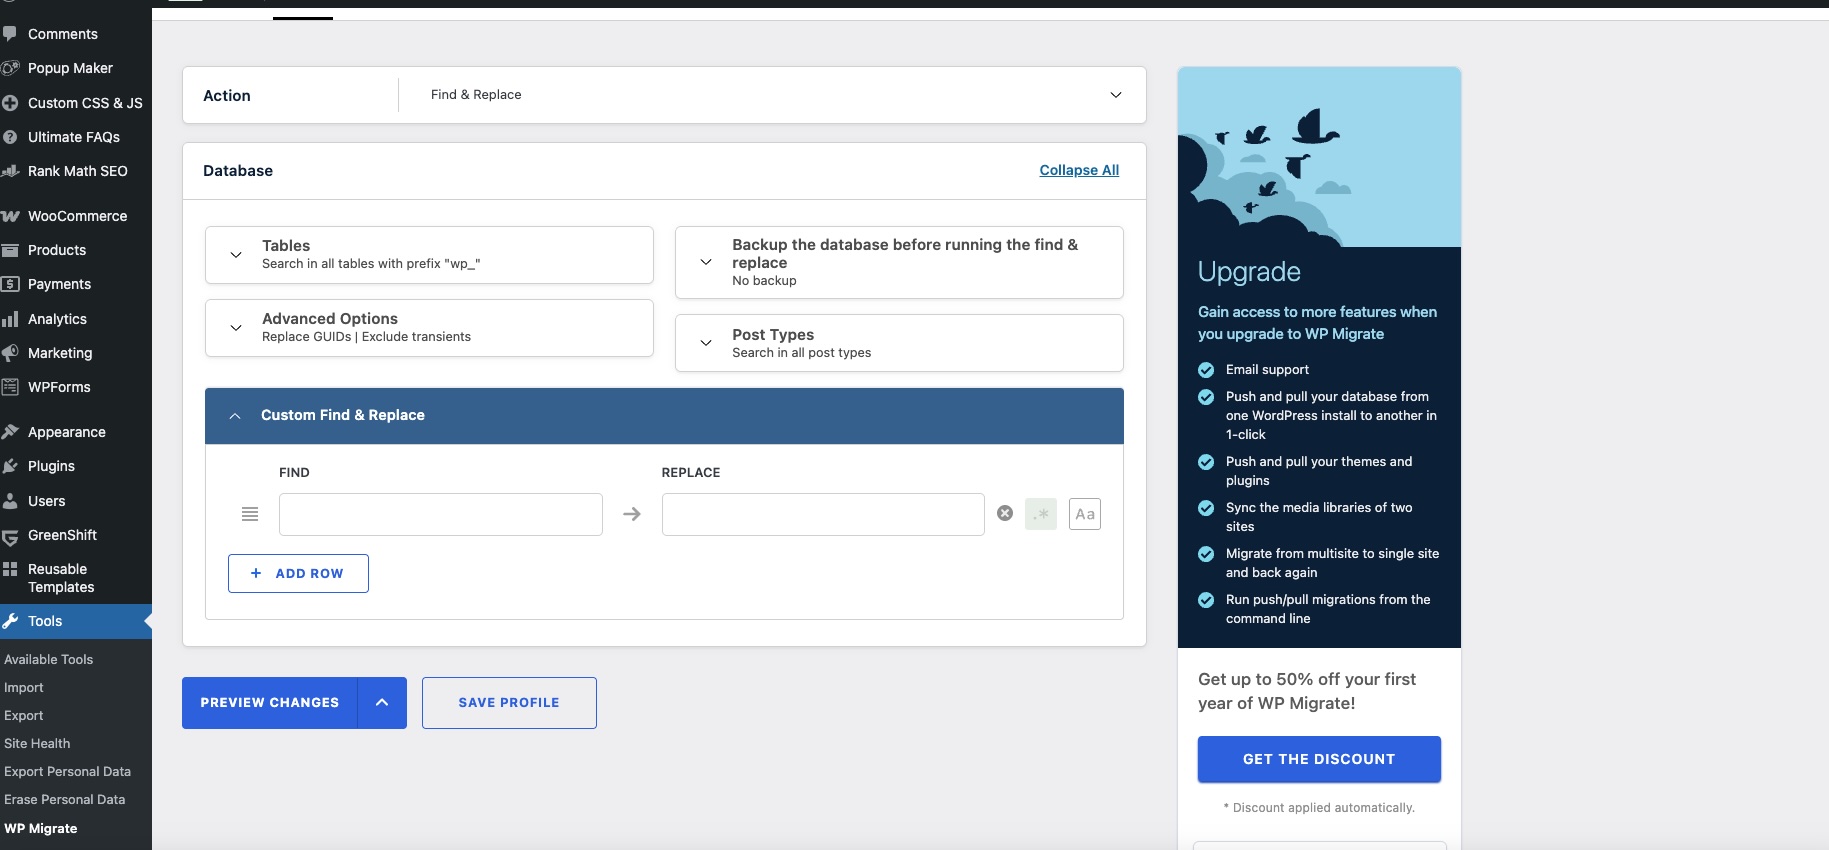1829x850 pixels.
Task: Open the Rank Math SEO menu label
Action: [78, 171]
